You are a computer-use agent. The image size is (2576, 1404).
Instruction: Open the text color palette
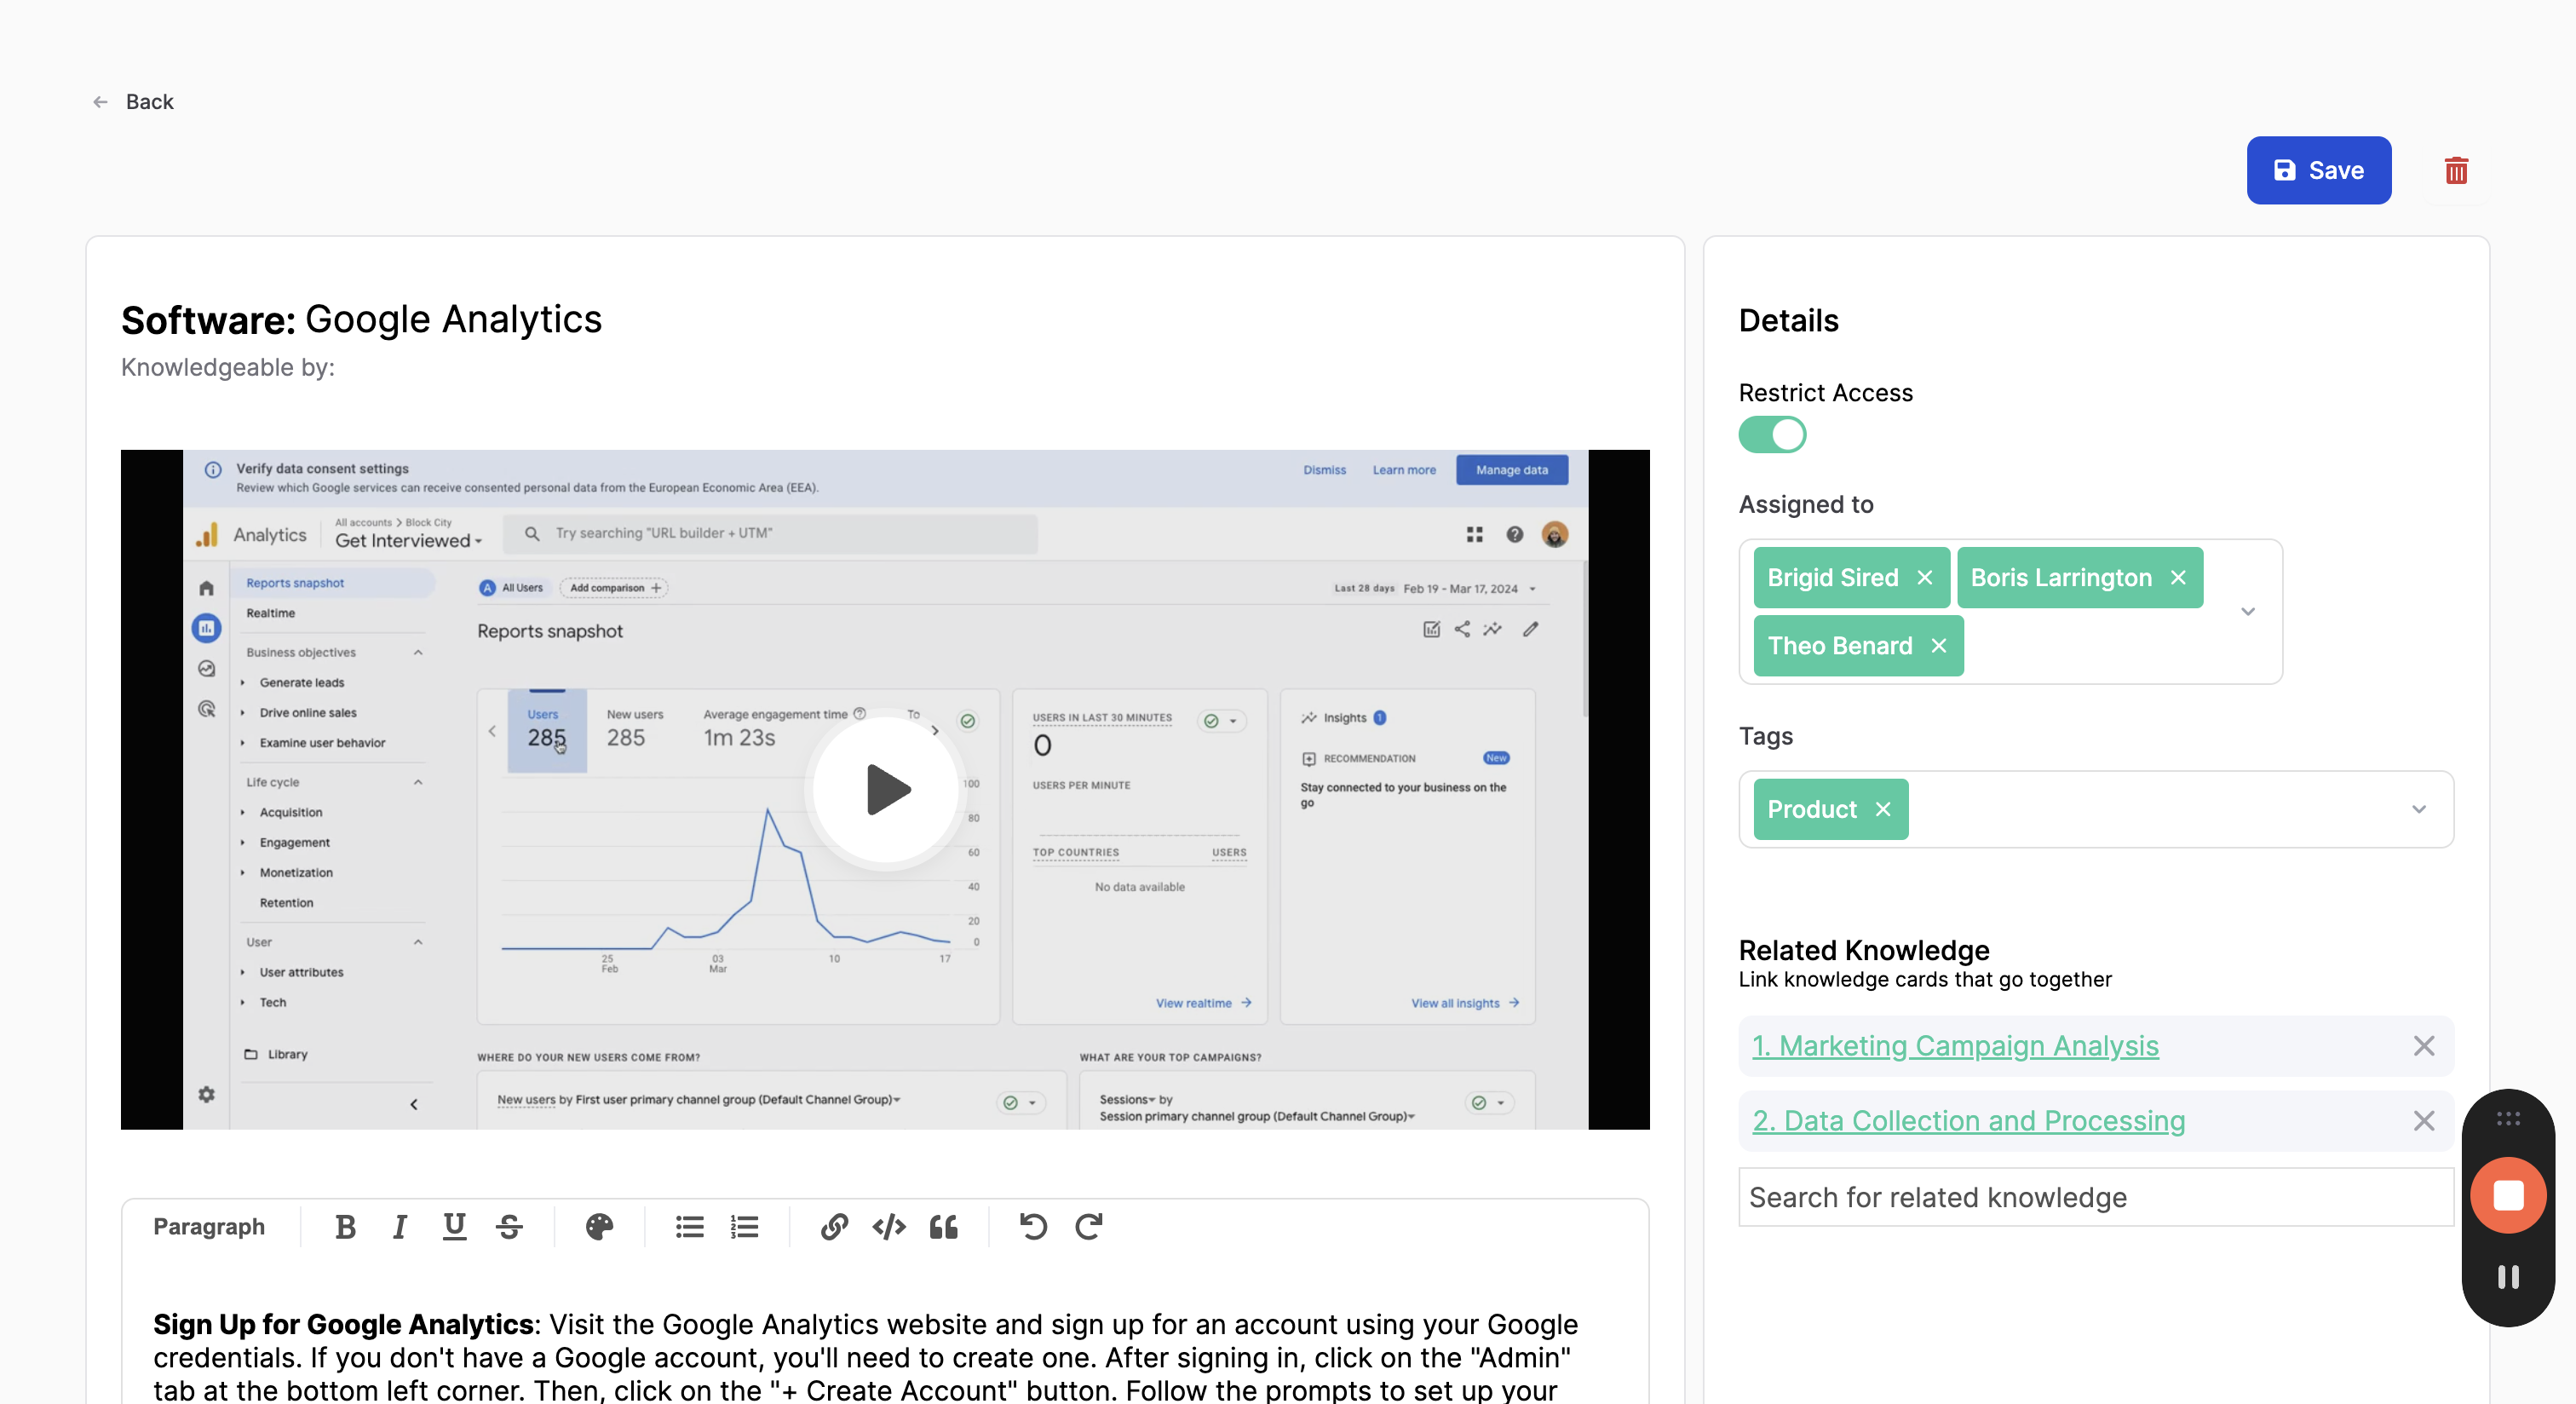(599, 1227)
